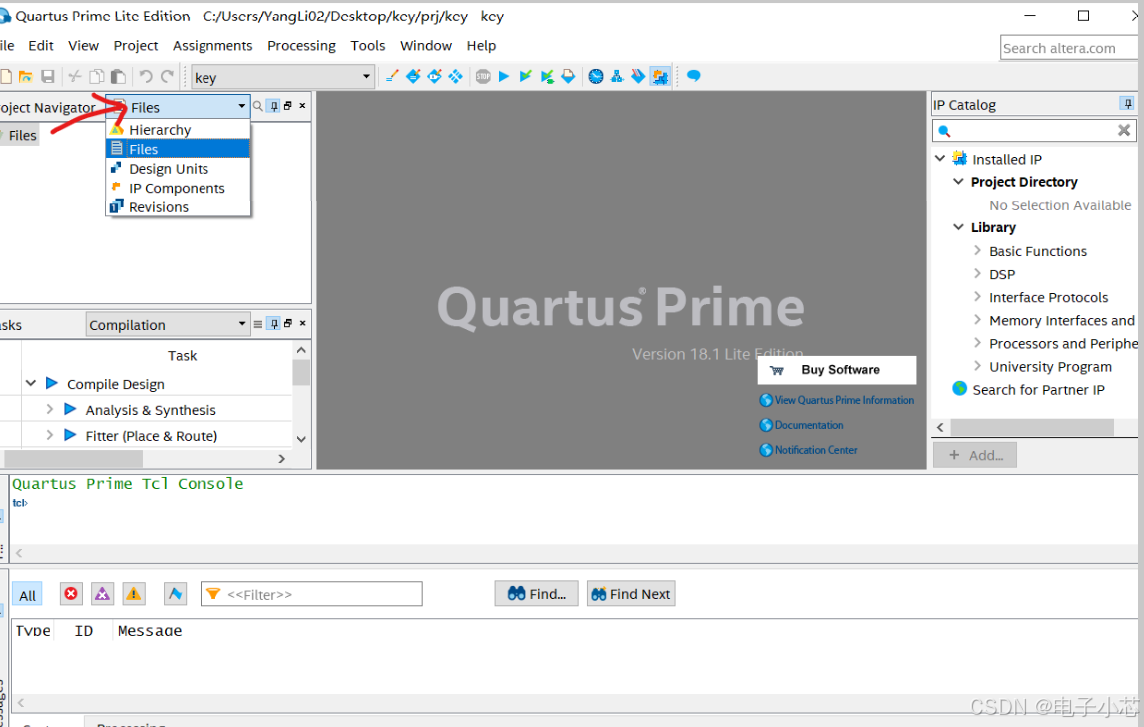The width and height of the screenshot is (1144, 727).
Task: Click the Cut scissors toolbar icon
Action: pyautogui.click(x=74, y=77)
